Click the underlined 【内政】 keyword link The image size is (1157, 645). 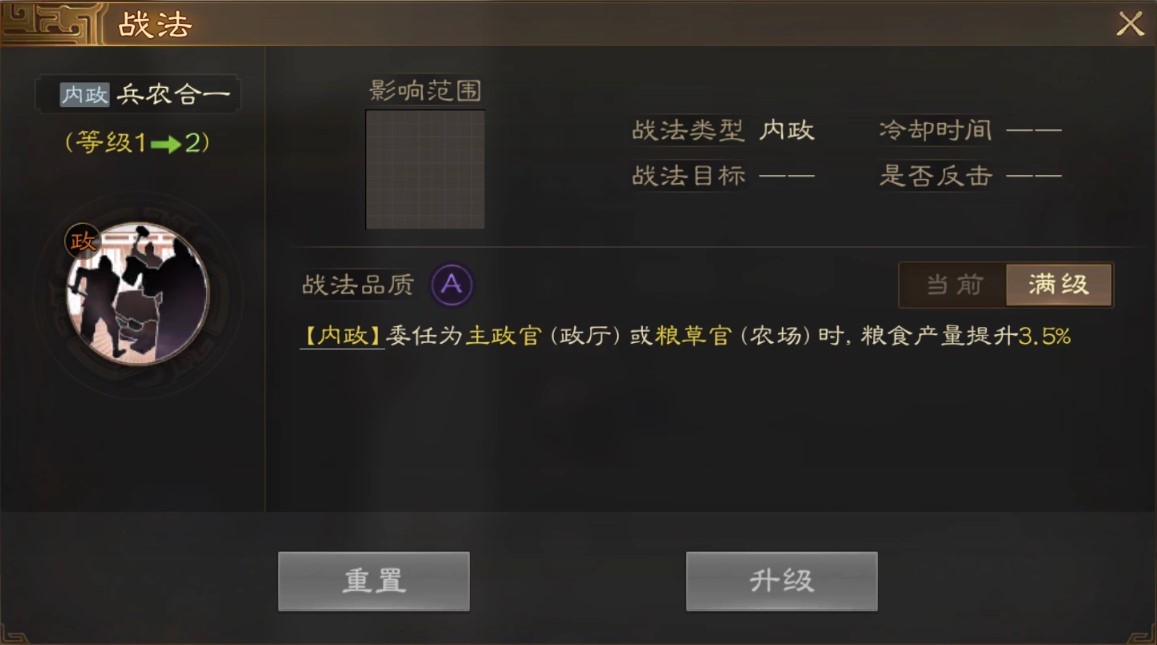(342, 337)
